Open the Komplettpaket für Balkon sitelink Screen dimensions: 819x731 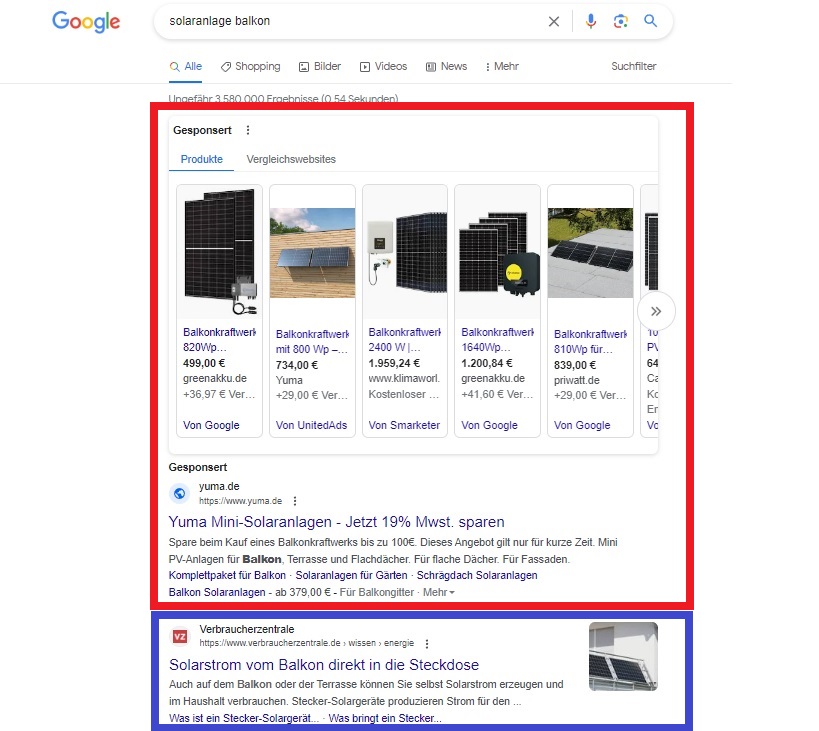point(227,575)
